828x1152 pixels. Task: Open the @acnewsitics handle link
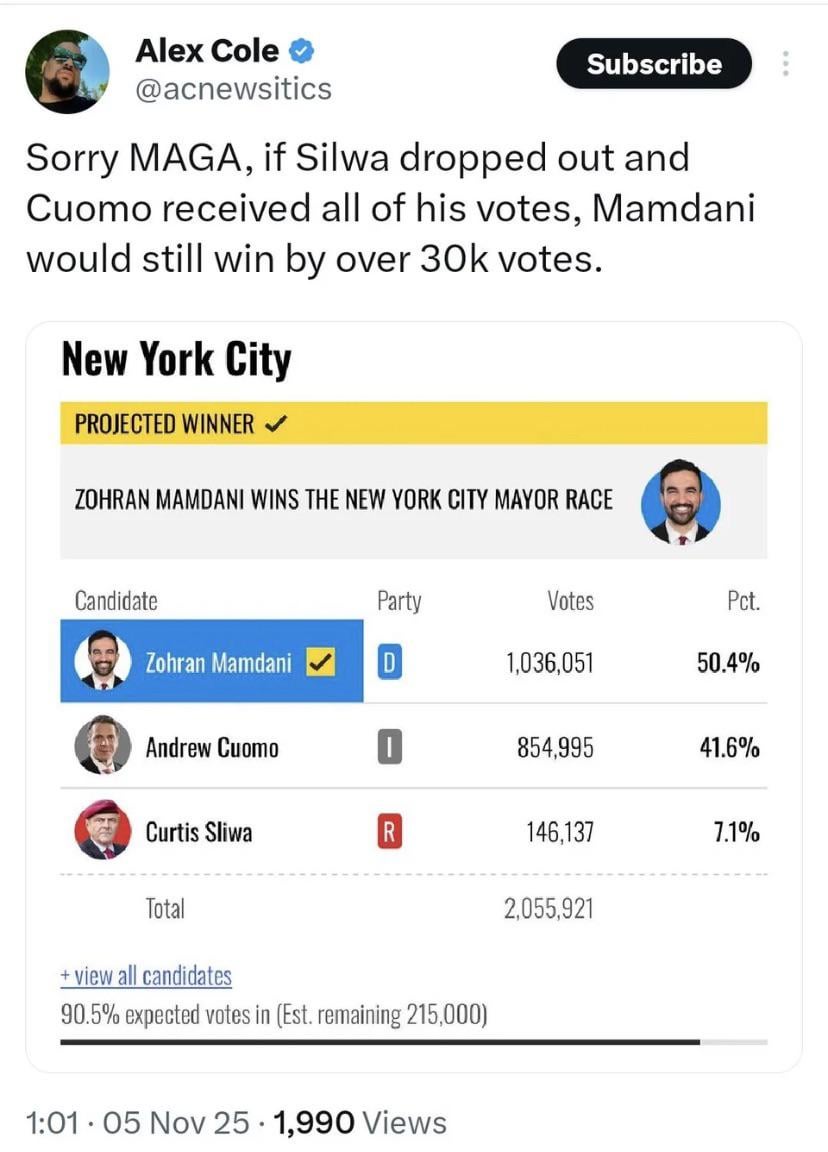233,89
